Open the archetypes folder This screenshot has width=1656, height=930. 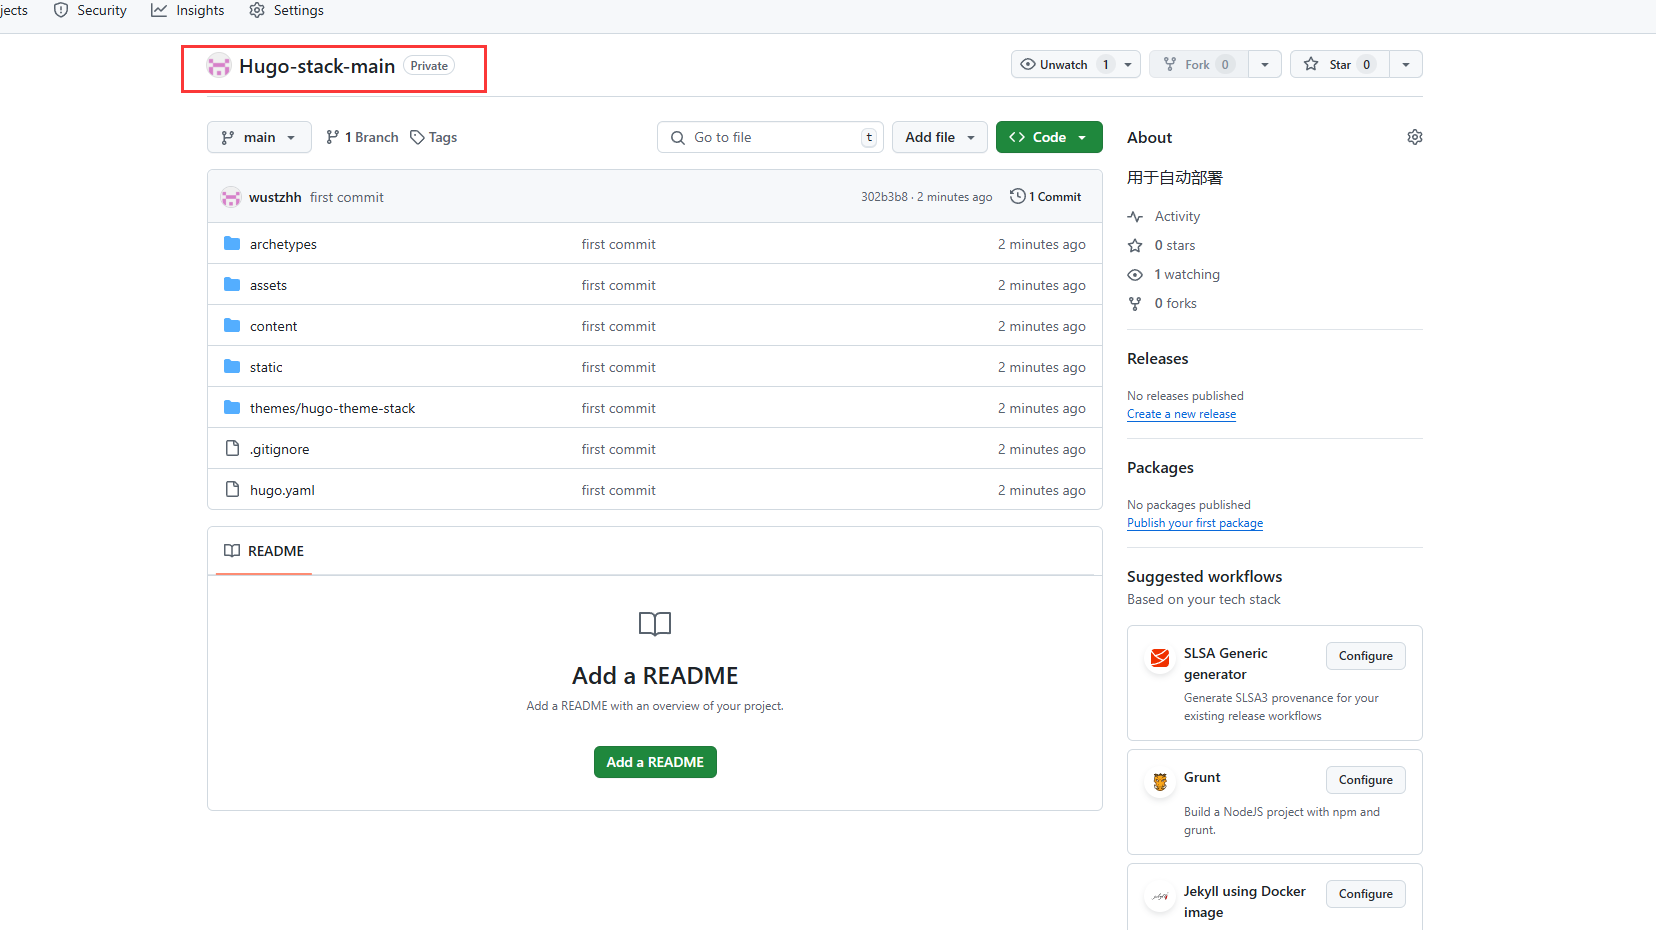point(283,244)
